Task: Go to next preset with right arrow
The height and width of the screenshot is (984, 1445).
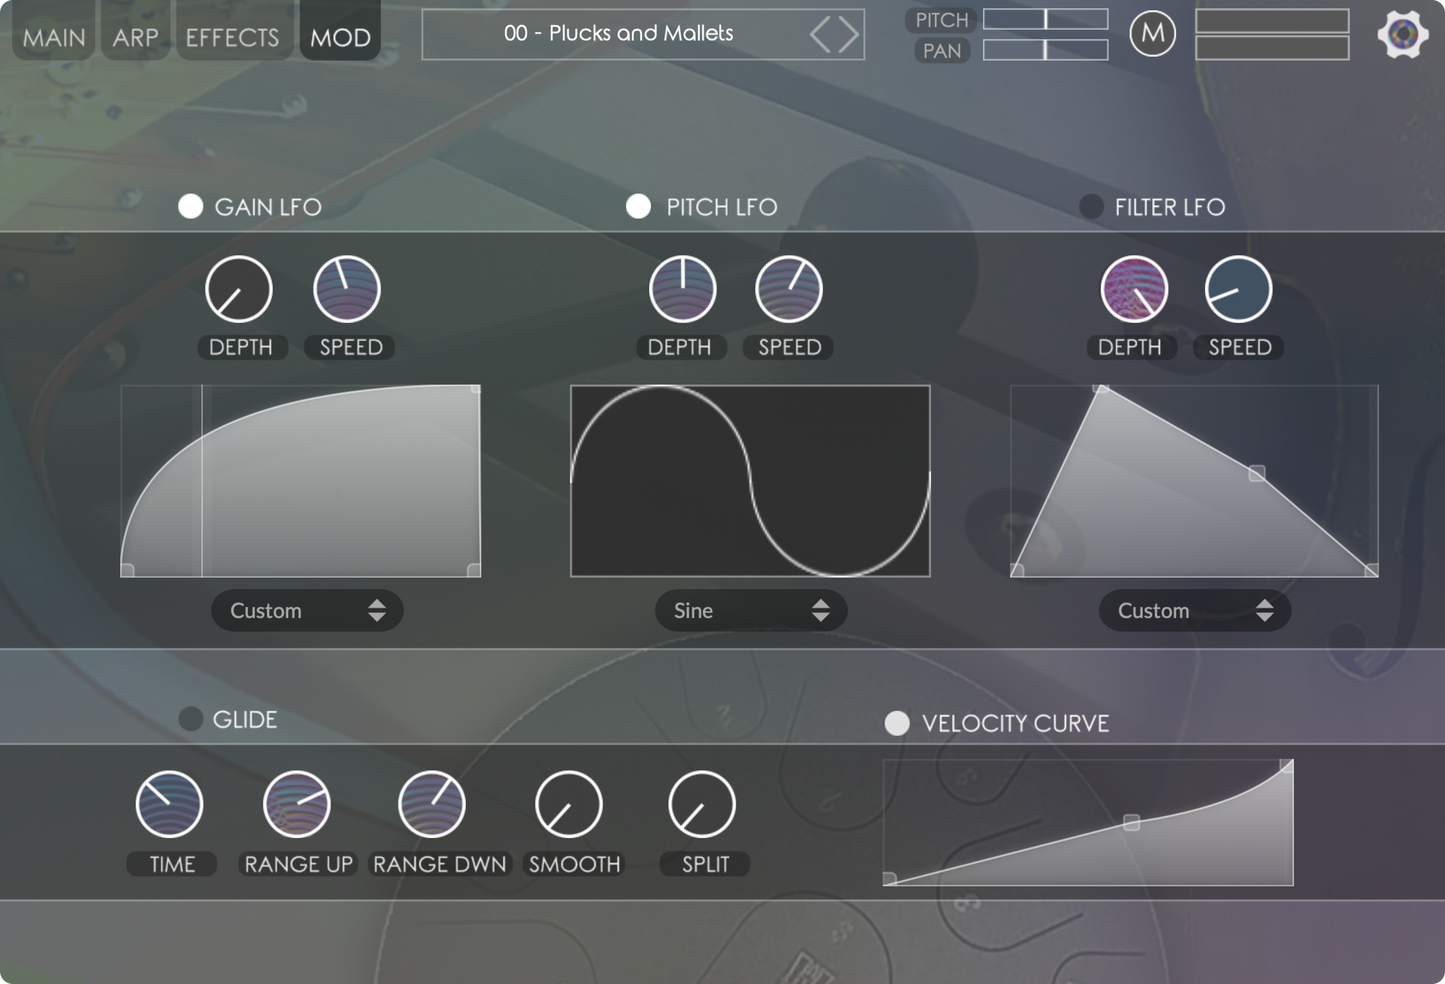Action: [x=849, y=35]
